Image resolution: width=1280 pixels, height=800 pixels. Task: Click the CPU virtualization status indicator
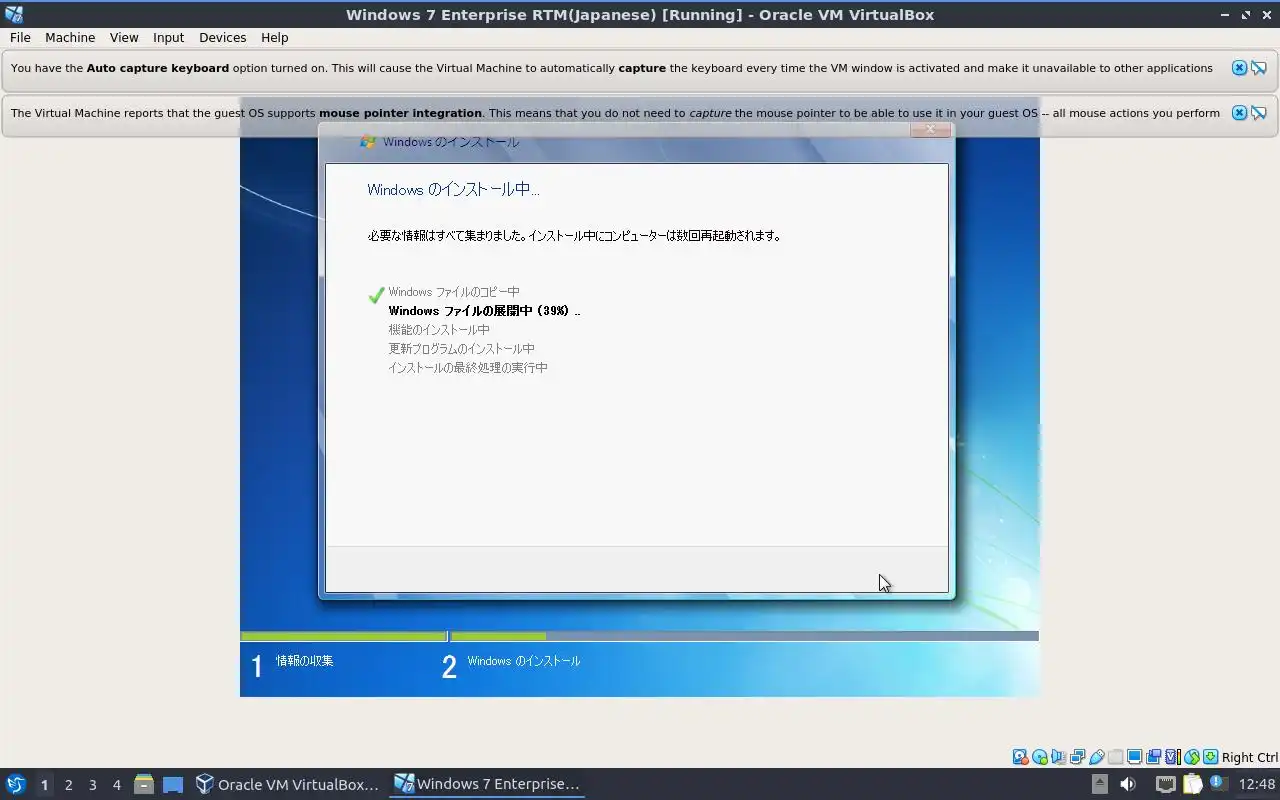coord(1173,757)
